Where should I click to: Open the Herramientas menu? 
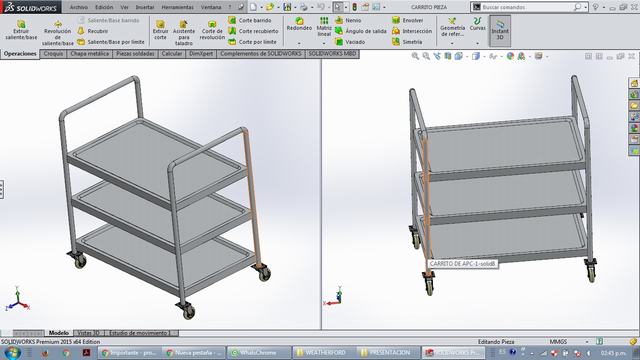click(178, 7)
